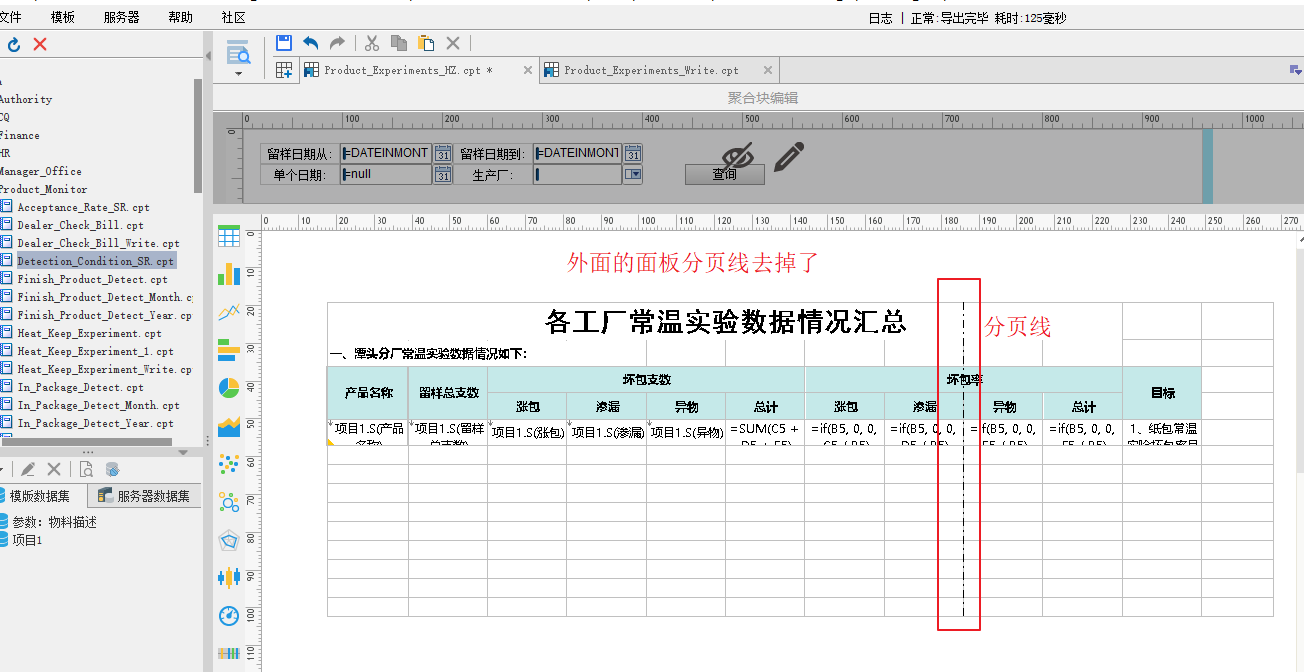Click dataset pencil edit icon

tap(29, 469)
